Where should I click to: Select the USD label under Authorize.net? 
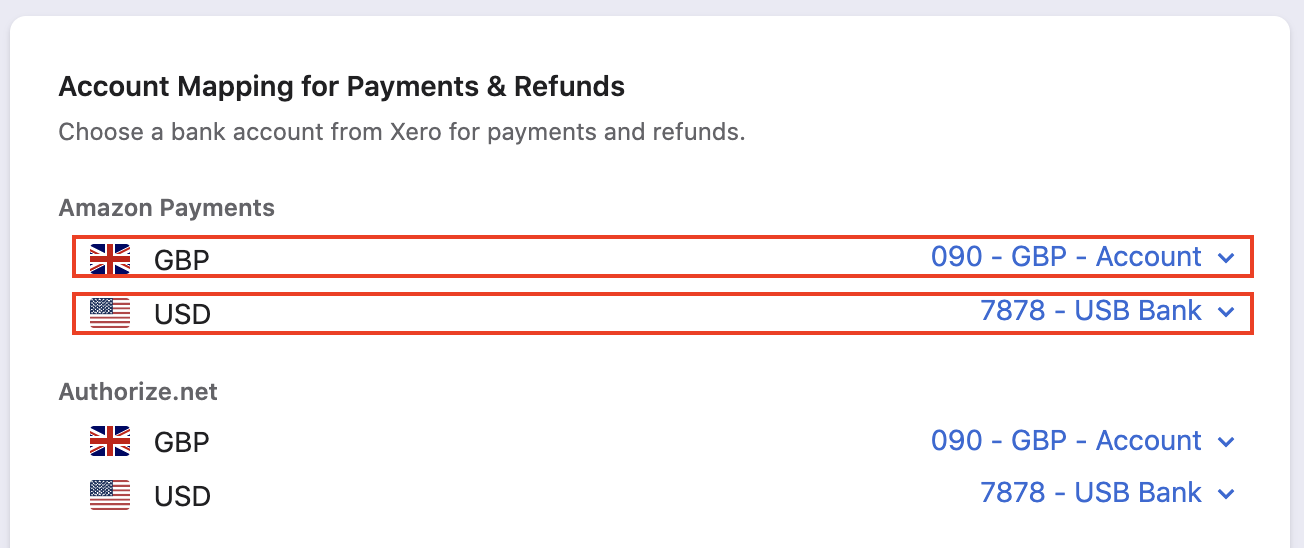point(182,496)
